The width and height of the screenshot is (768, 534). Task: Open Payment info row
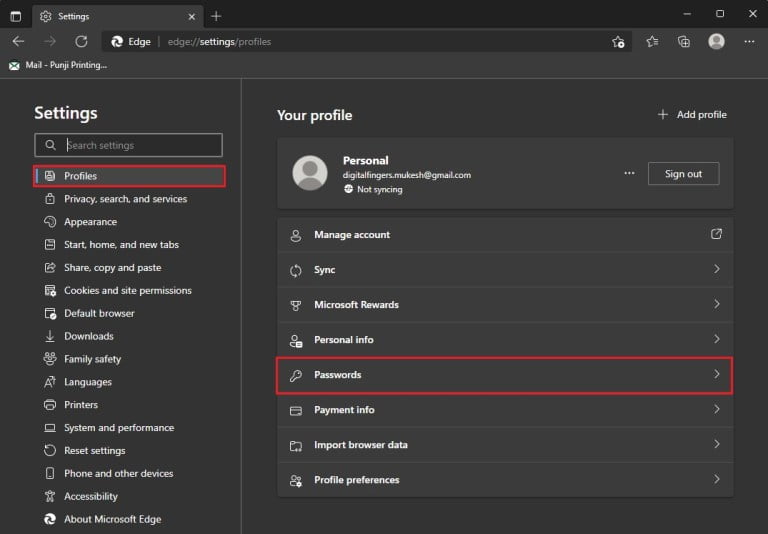click(x=505, y=410)
